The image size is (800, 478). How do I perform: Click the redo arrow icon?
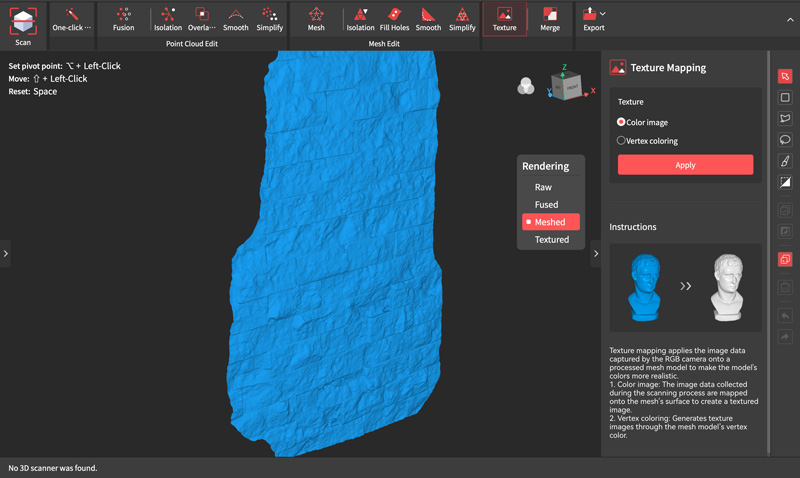tap(785, 337)
